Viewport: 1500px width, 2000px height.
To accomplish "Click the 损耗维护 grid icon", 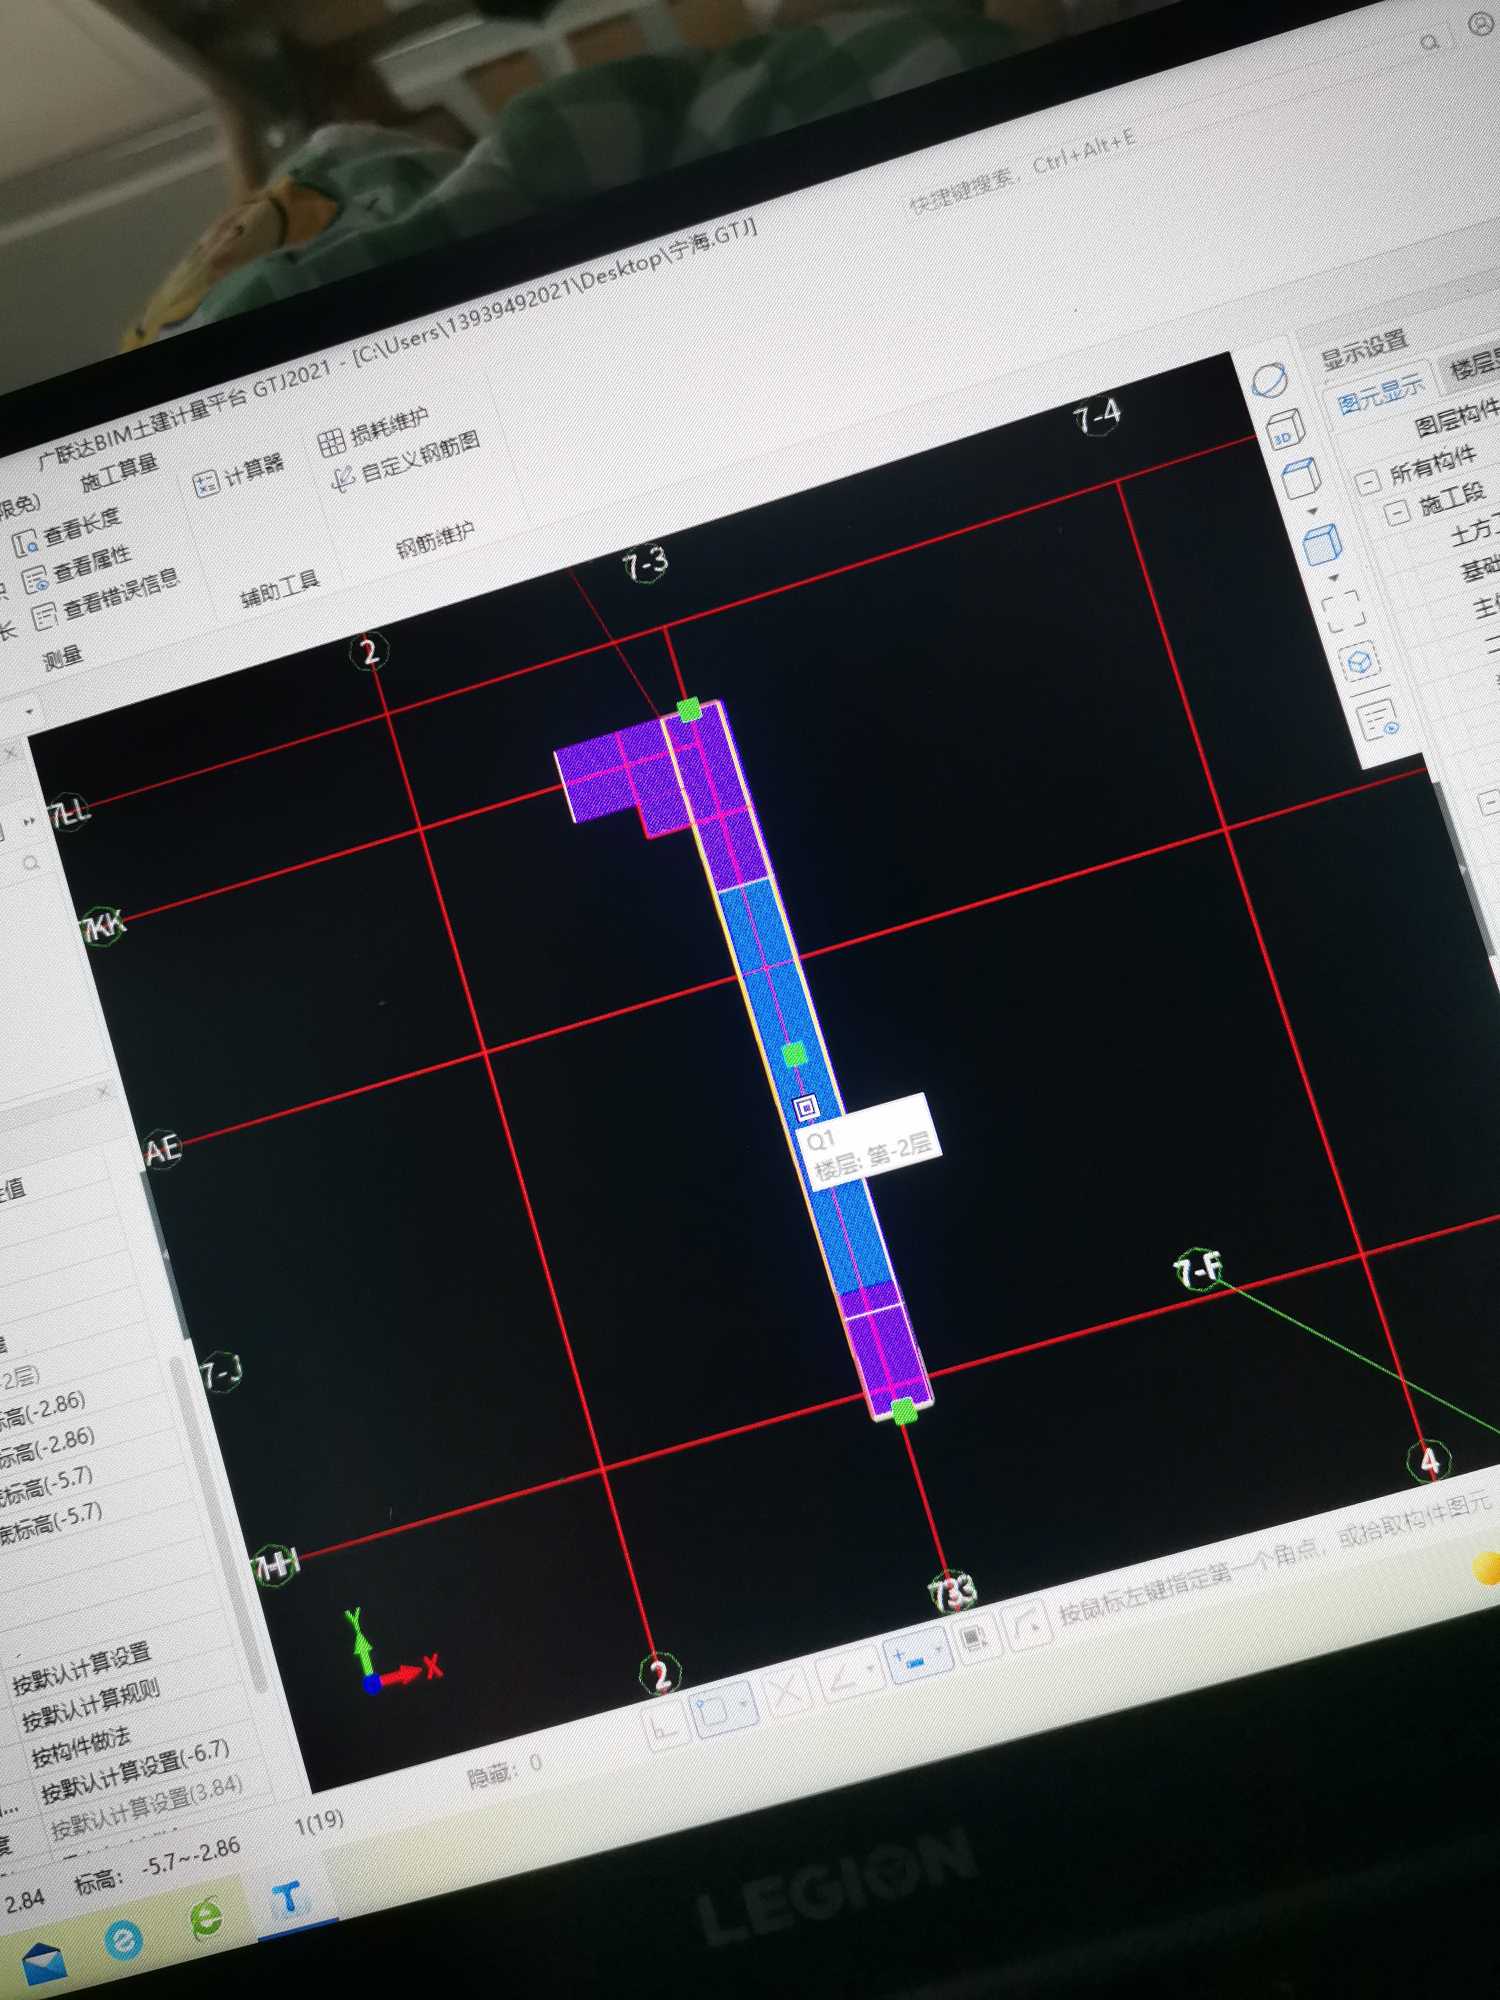I will click(331, 442).
